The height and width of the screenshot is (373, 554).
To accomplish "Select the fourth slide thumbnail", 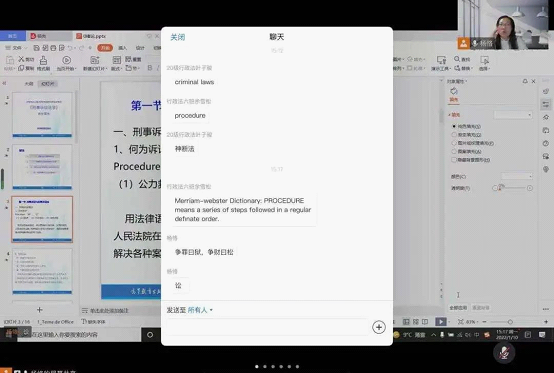I will 42,271.
